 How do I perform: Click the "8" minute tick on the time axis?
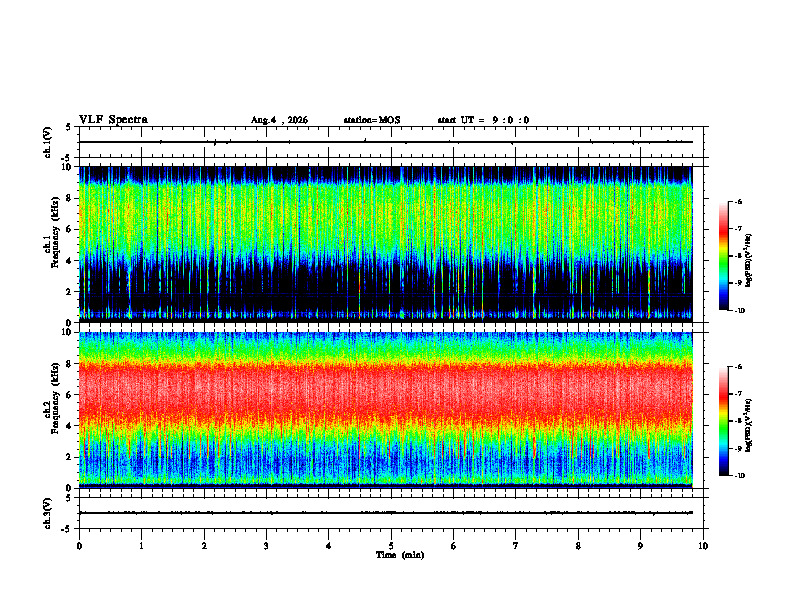[x=578, y=546]
